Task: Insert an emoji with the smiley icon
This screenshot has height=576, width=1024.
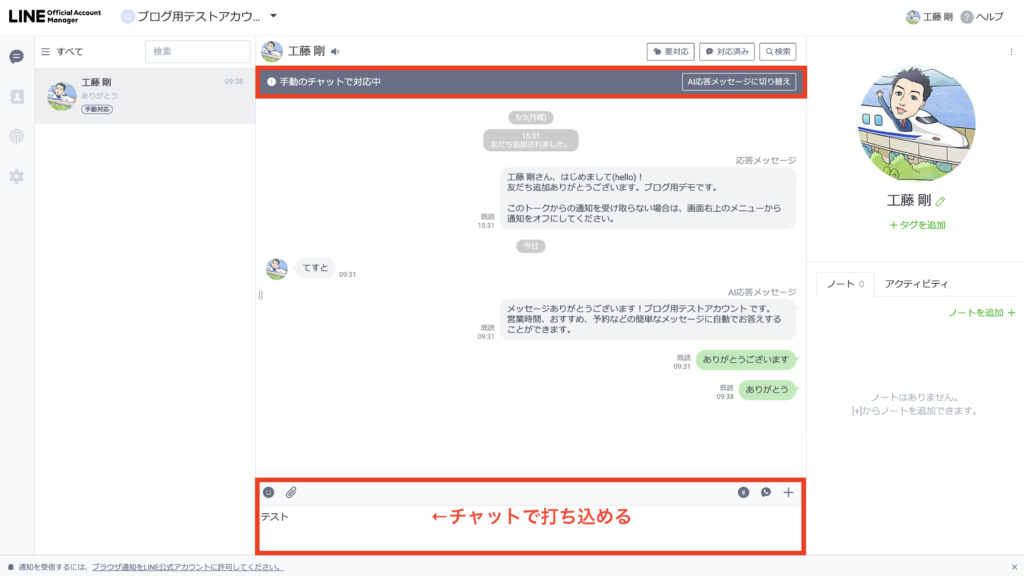Action: [x=269, y=492]
